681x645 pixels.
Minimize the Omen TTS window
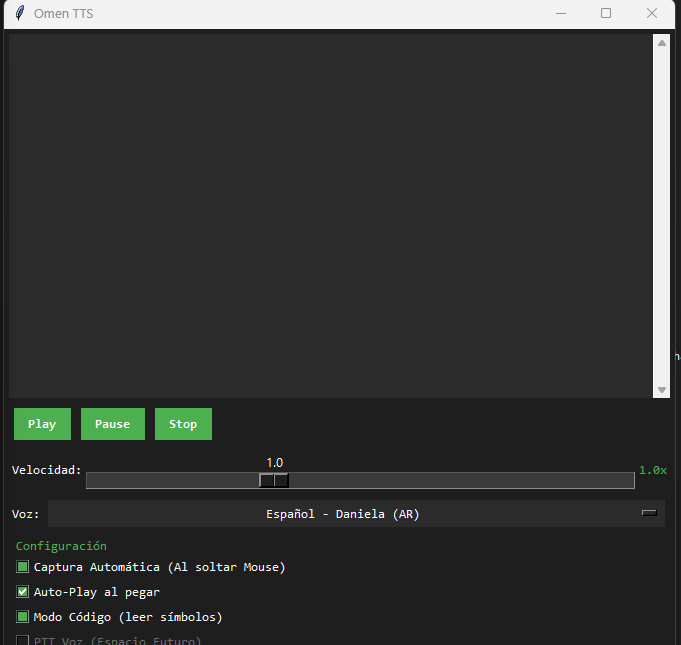(x=561, y=13)
